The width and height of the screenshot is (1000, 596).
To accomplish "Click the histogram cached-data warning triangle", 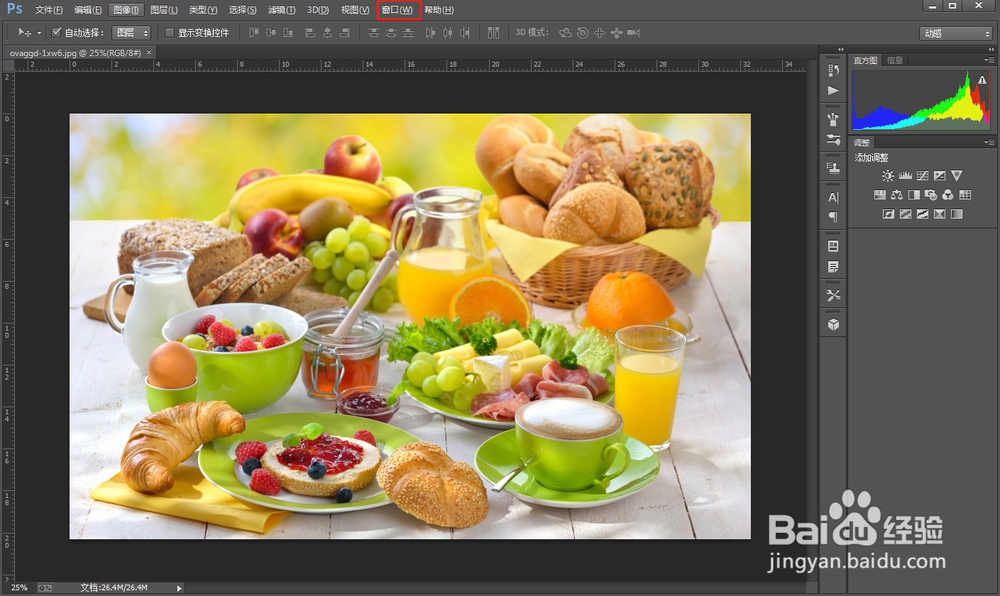I will [x=982, y=80].
